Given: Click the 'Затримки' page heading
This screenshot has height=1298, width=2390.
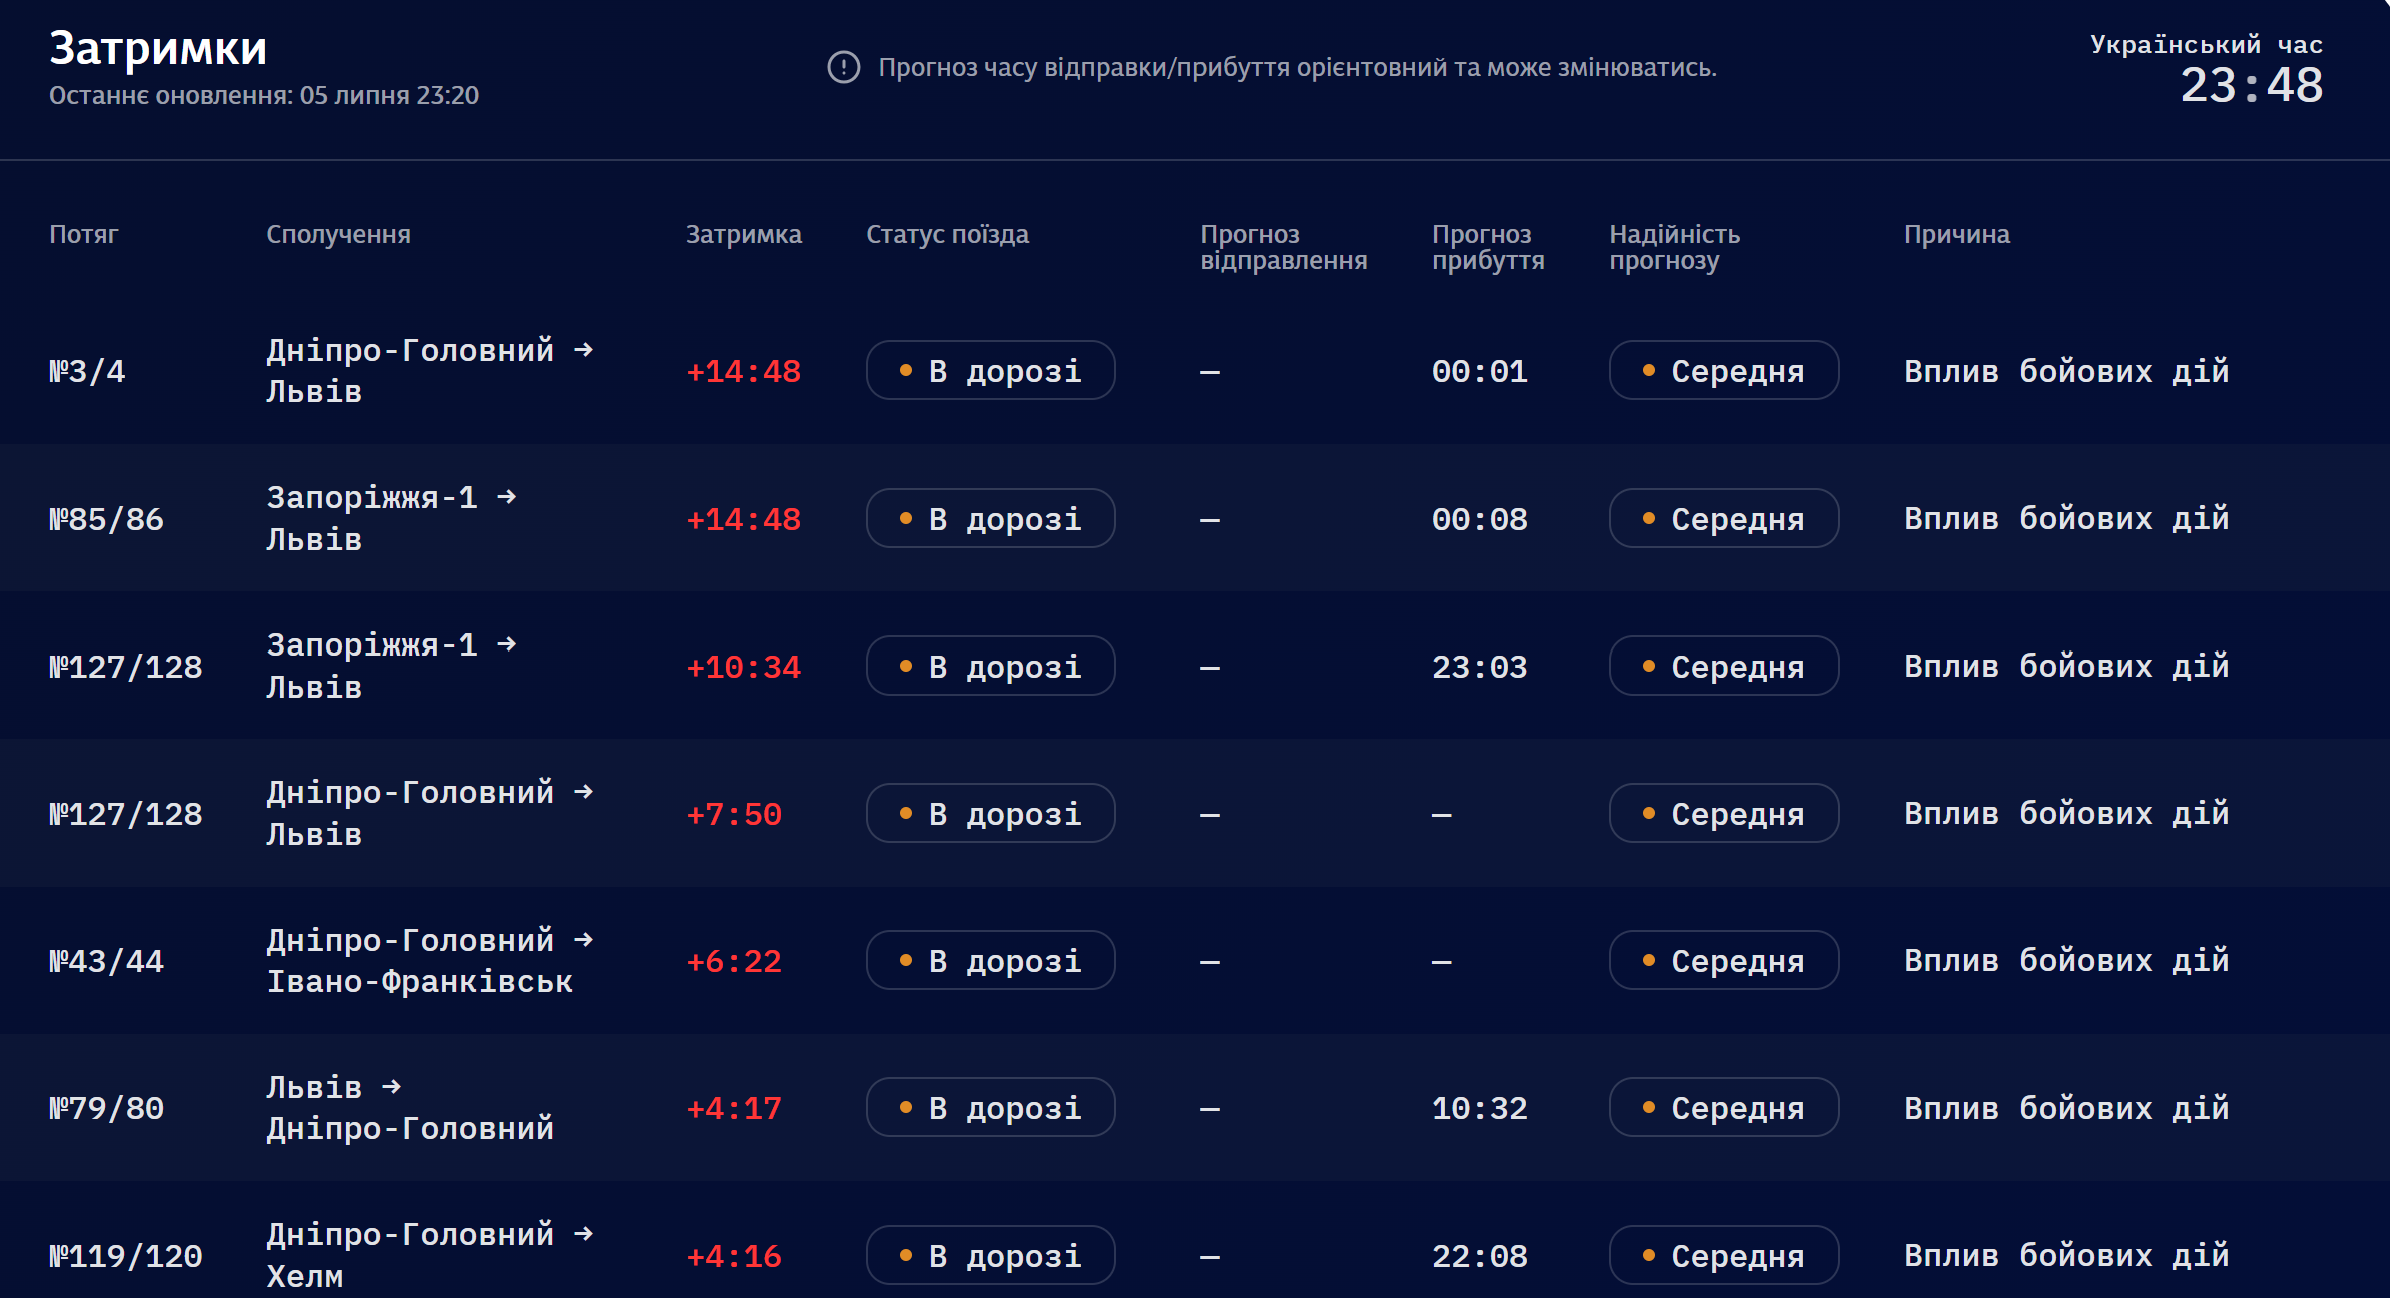Looking at the screenshot, I should [158, 48].
